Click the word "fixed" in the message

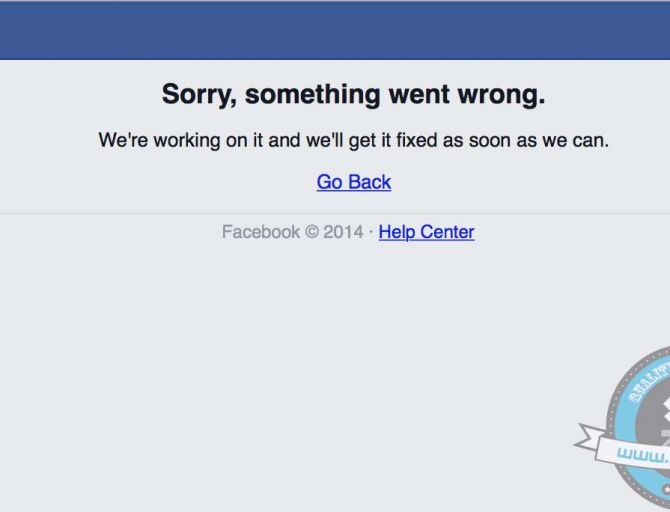[417, 140]
